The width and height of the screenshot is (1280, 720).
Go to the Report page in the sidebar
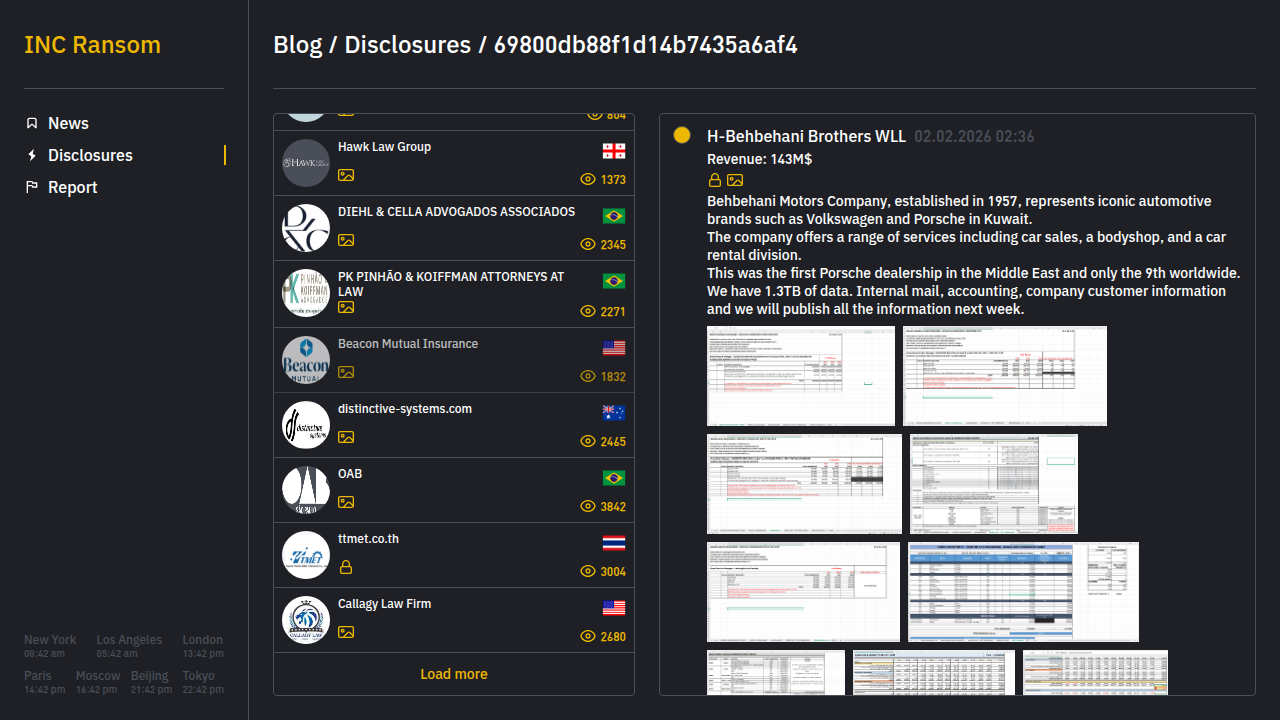72,187
